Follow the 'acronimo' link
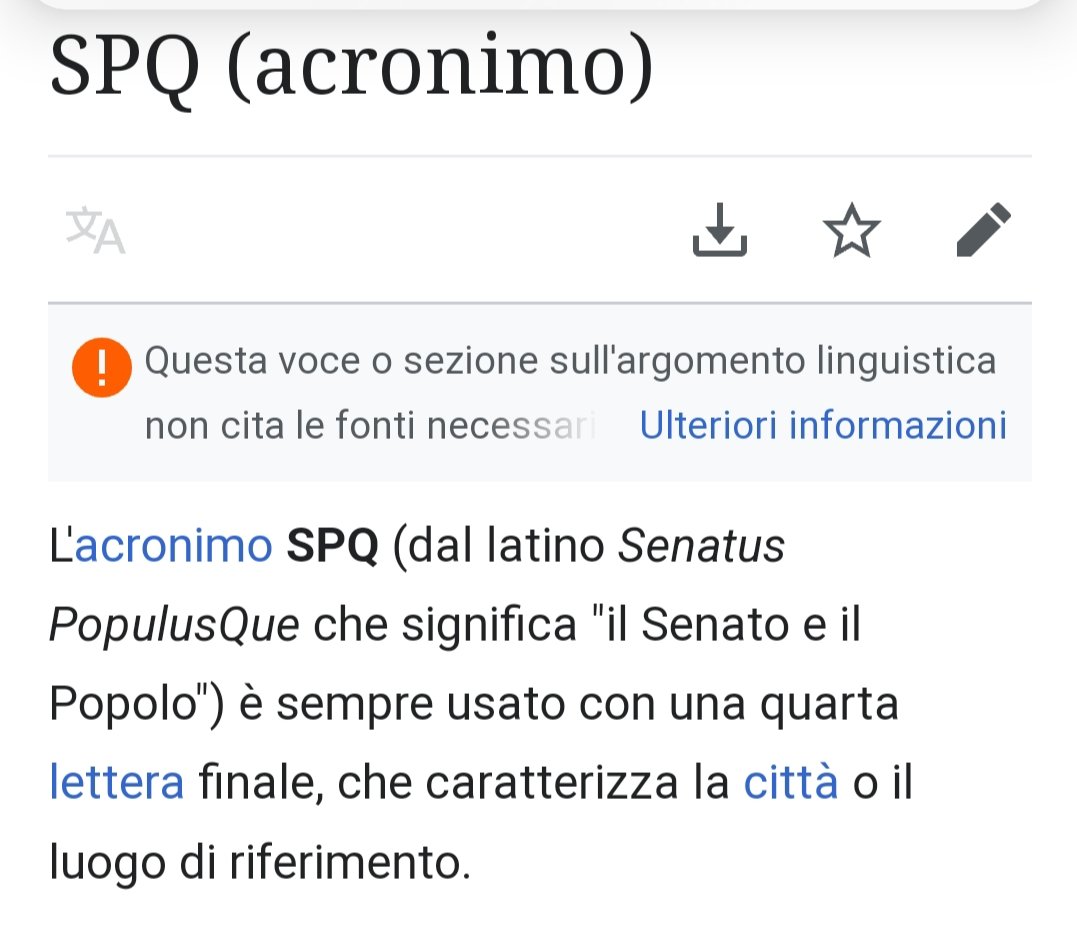The width and height of the screenshot is (1077, 934). 173,547
